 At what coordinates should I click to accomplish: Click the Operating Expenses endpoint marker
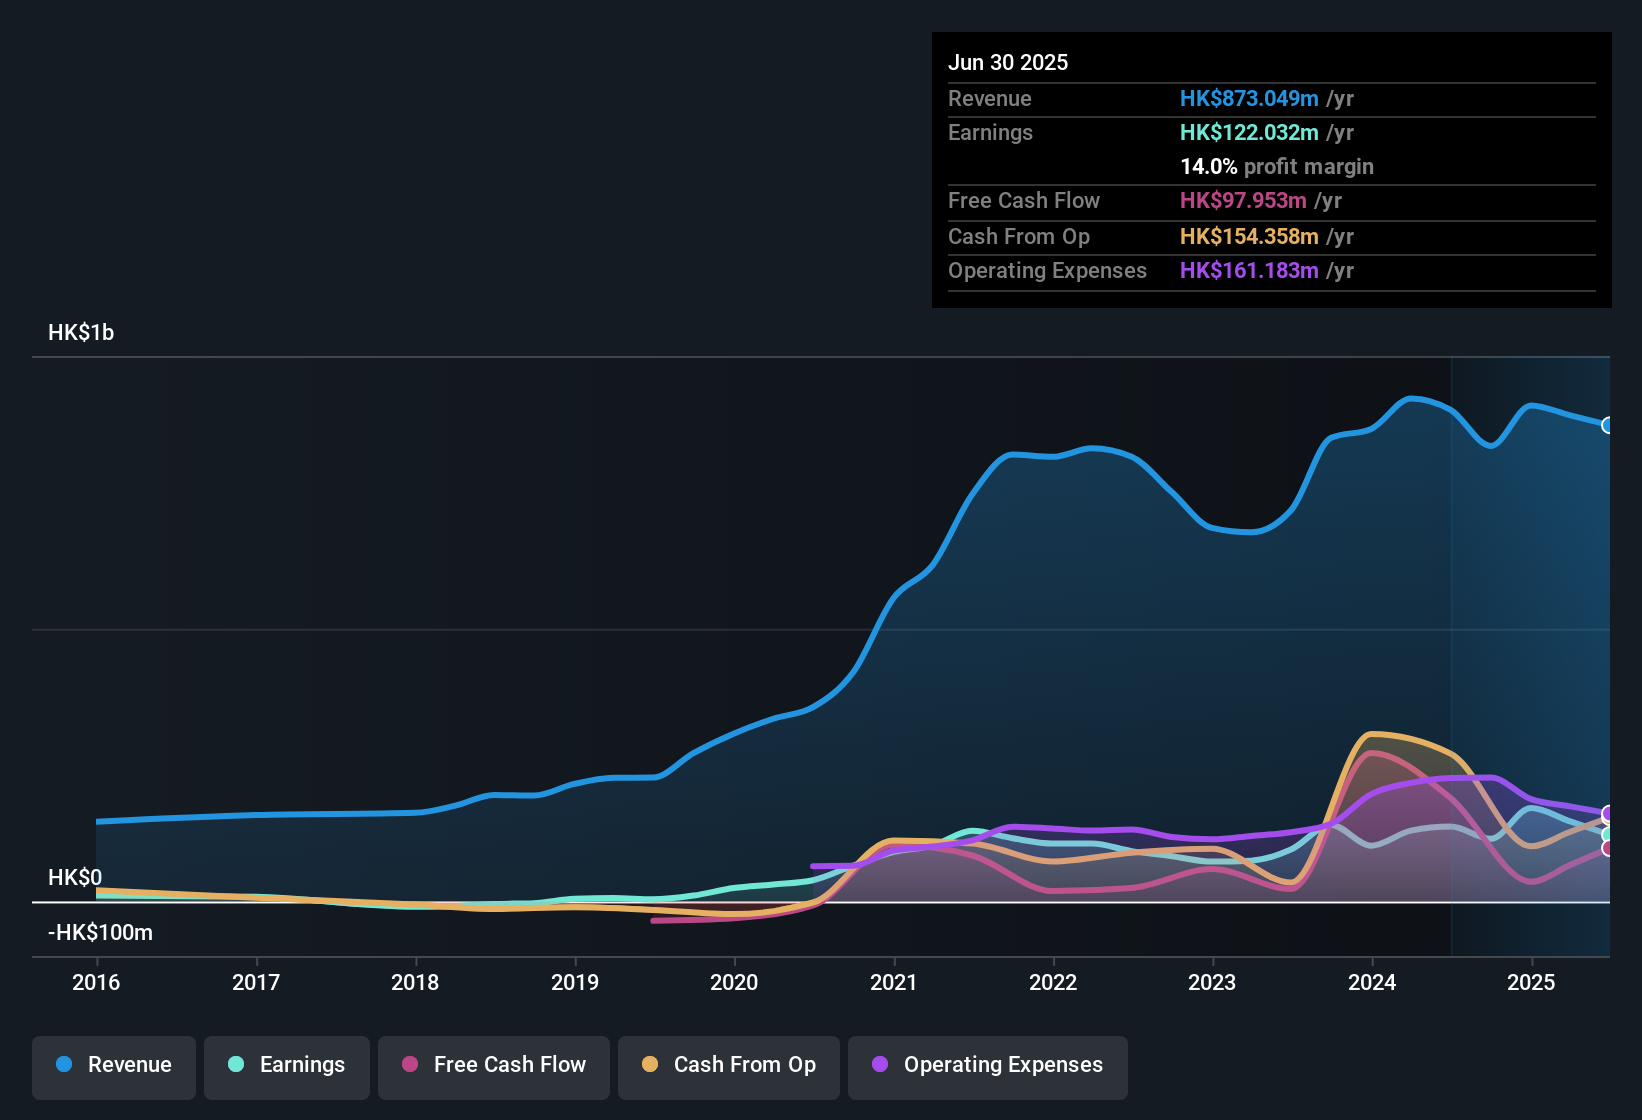coord(1608,811)
